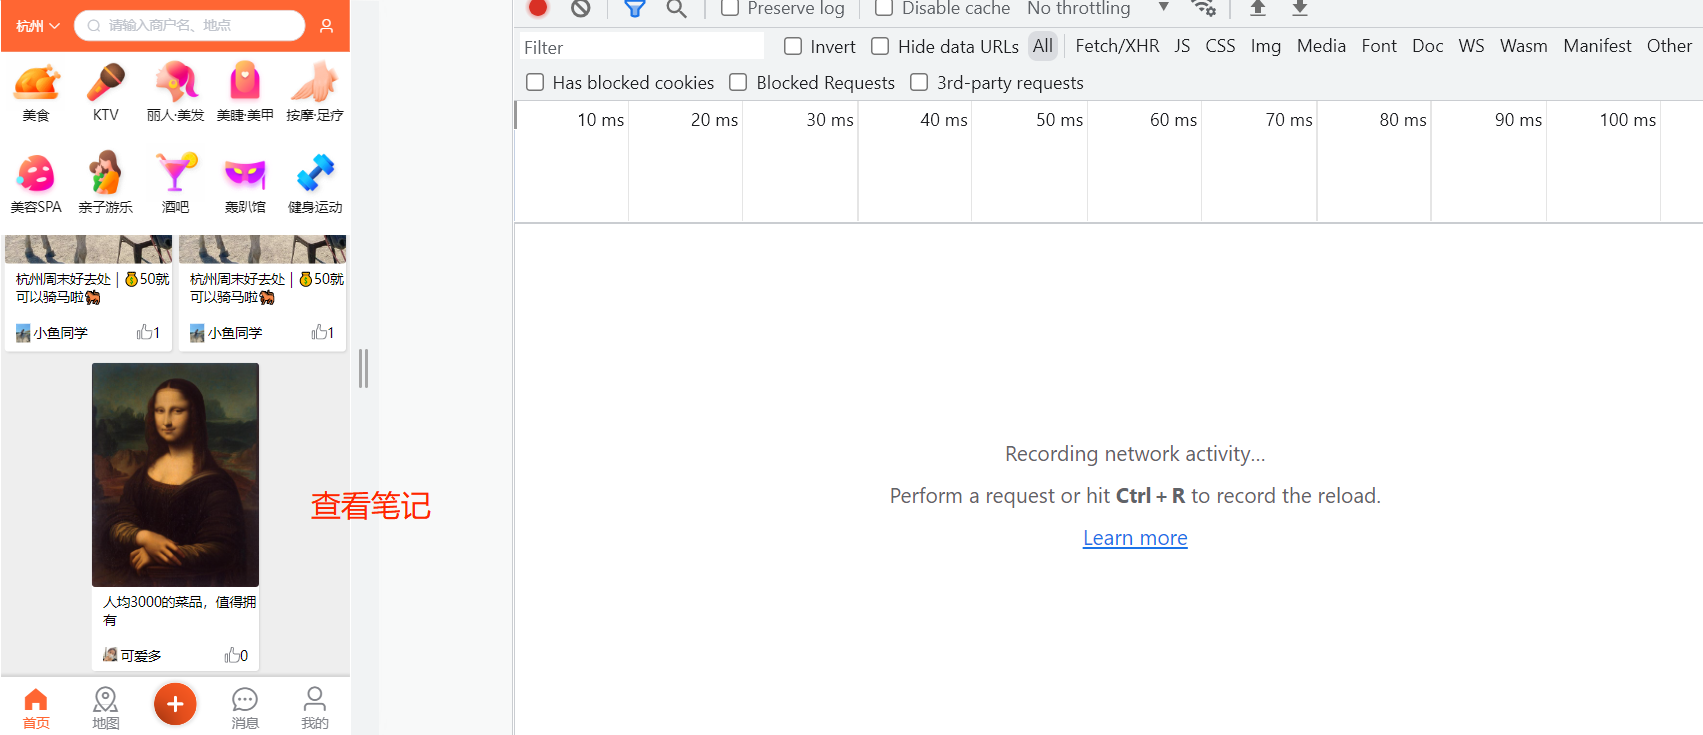Image resolution: width=1703 pixels, height=735 pixels.
Task: Enable Disable cache checkbox
Action: pyautogui.click(x=884, y=8)
